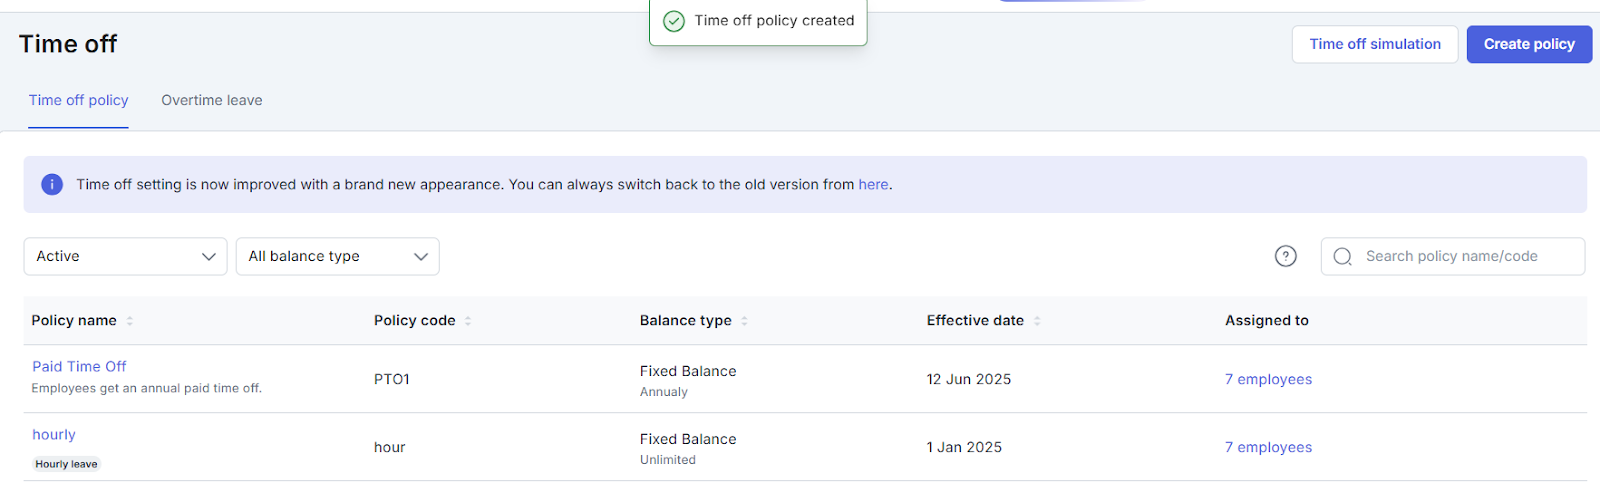Sort by Effective date column arrows

click(1037, 321)
